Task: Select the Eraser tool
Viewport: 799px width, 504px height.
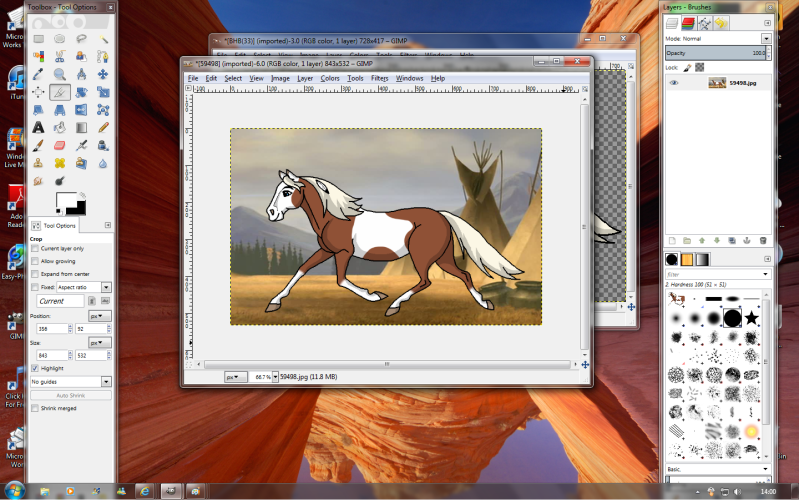Action: (x=60, y=146)
